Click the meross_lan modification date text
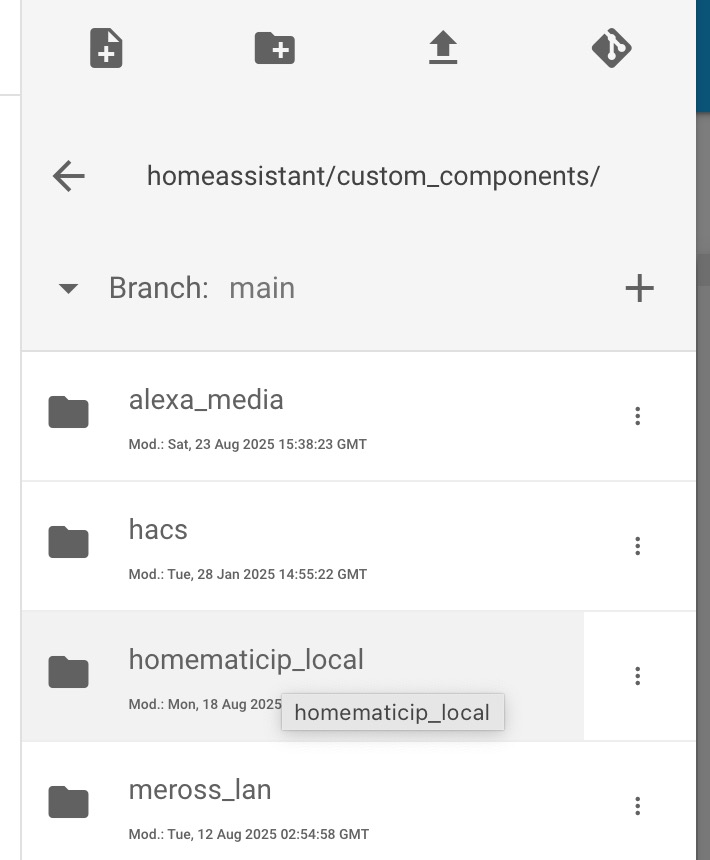 pyautogui.click(x=249, y=834)
